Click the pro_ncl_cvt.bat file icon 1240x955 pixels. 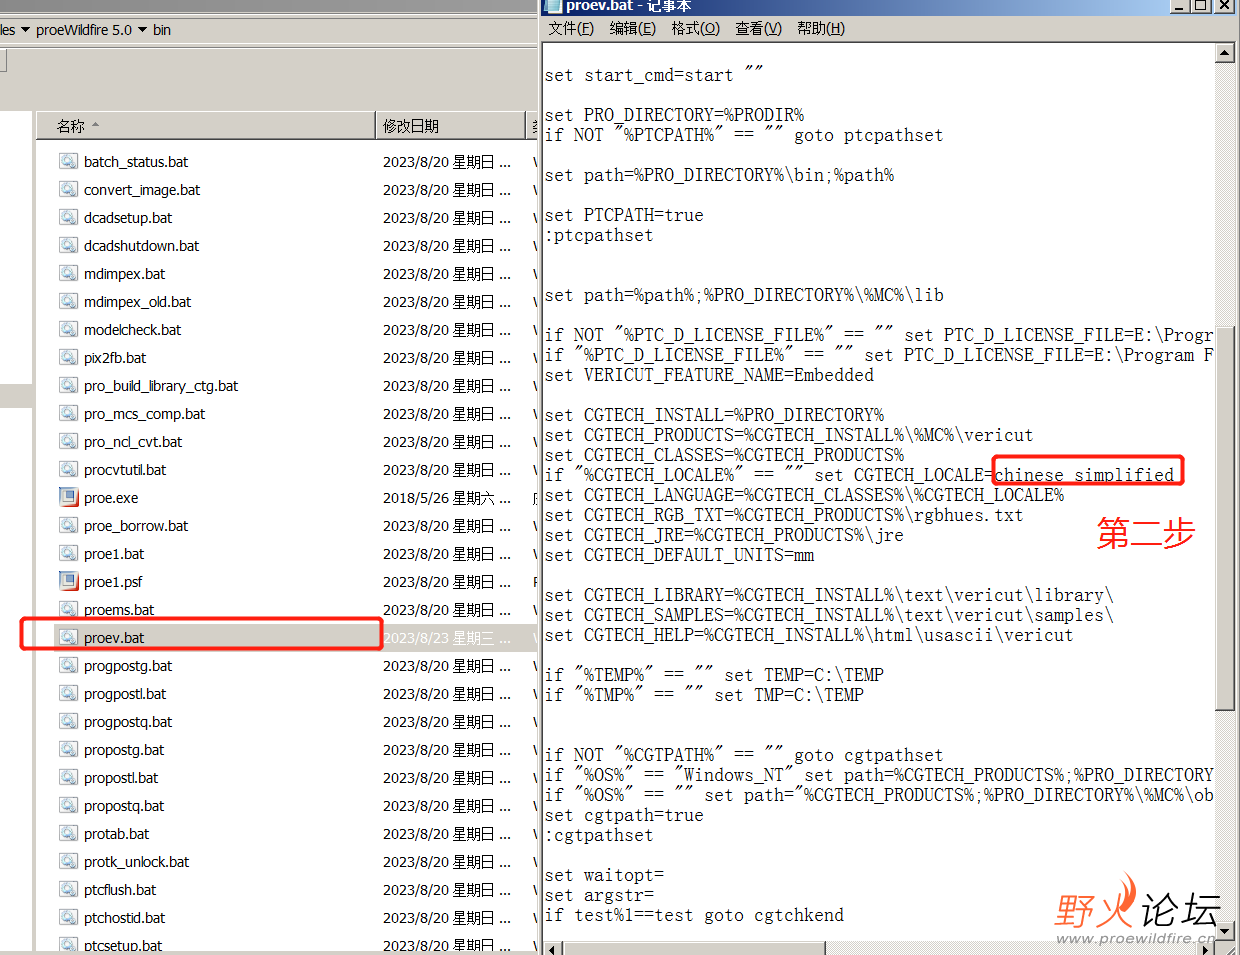[68, 441]
